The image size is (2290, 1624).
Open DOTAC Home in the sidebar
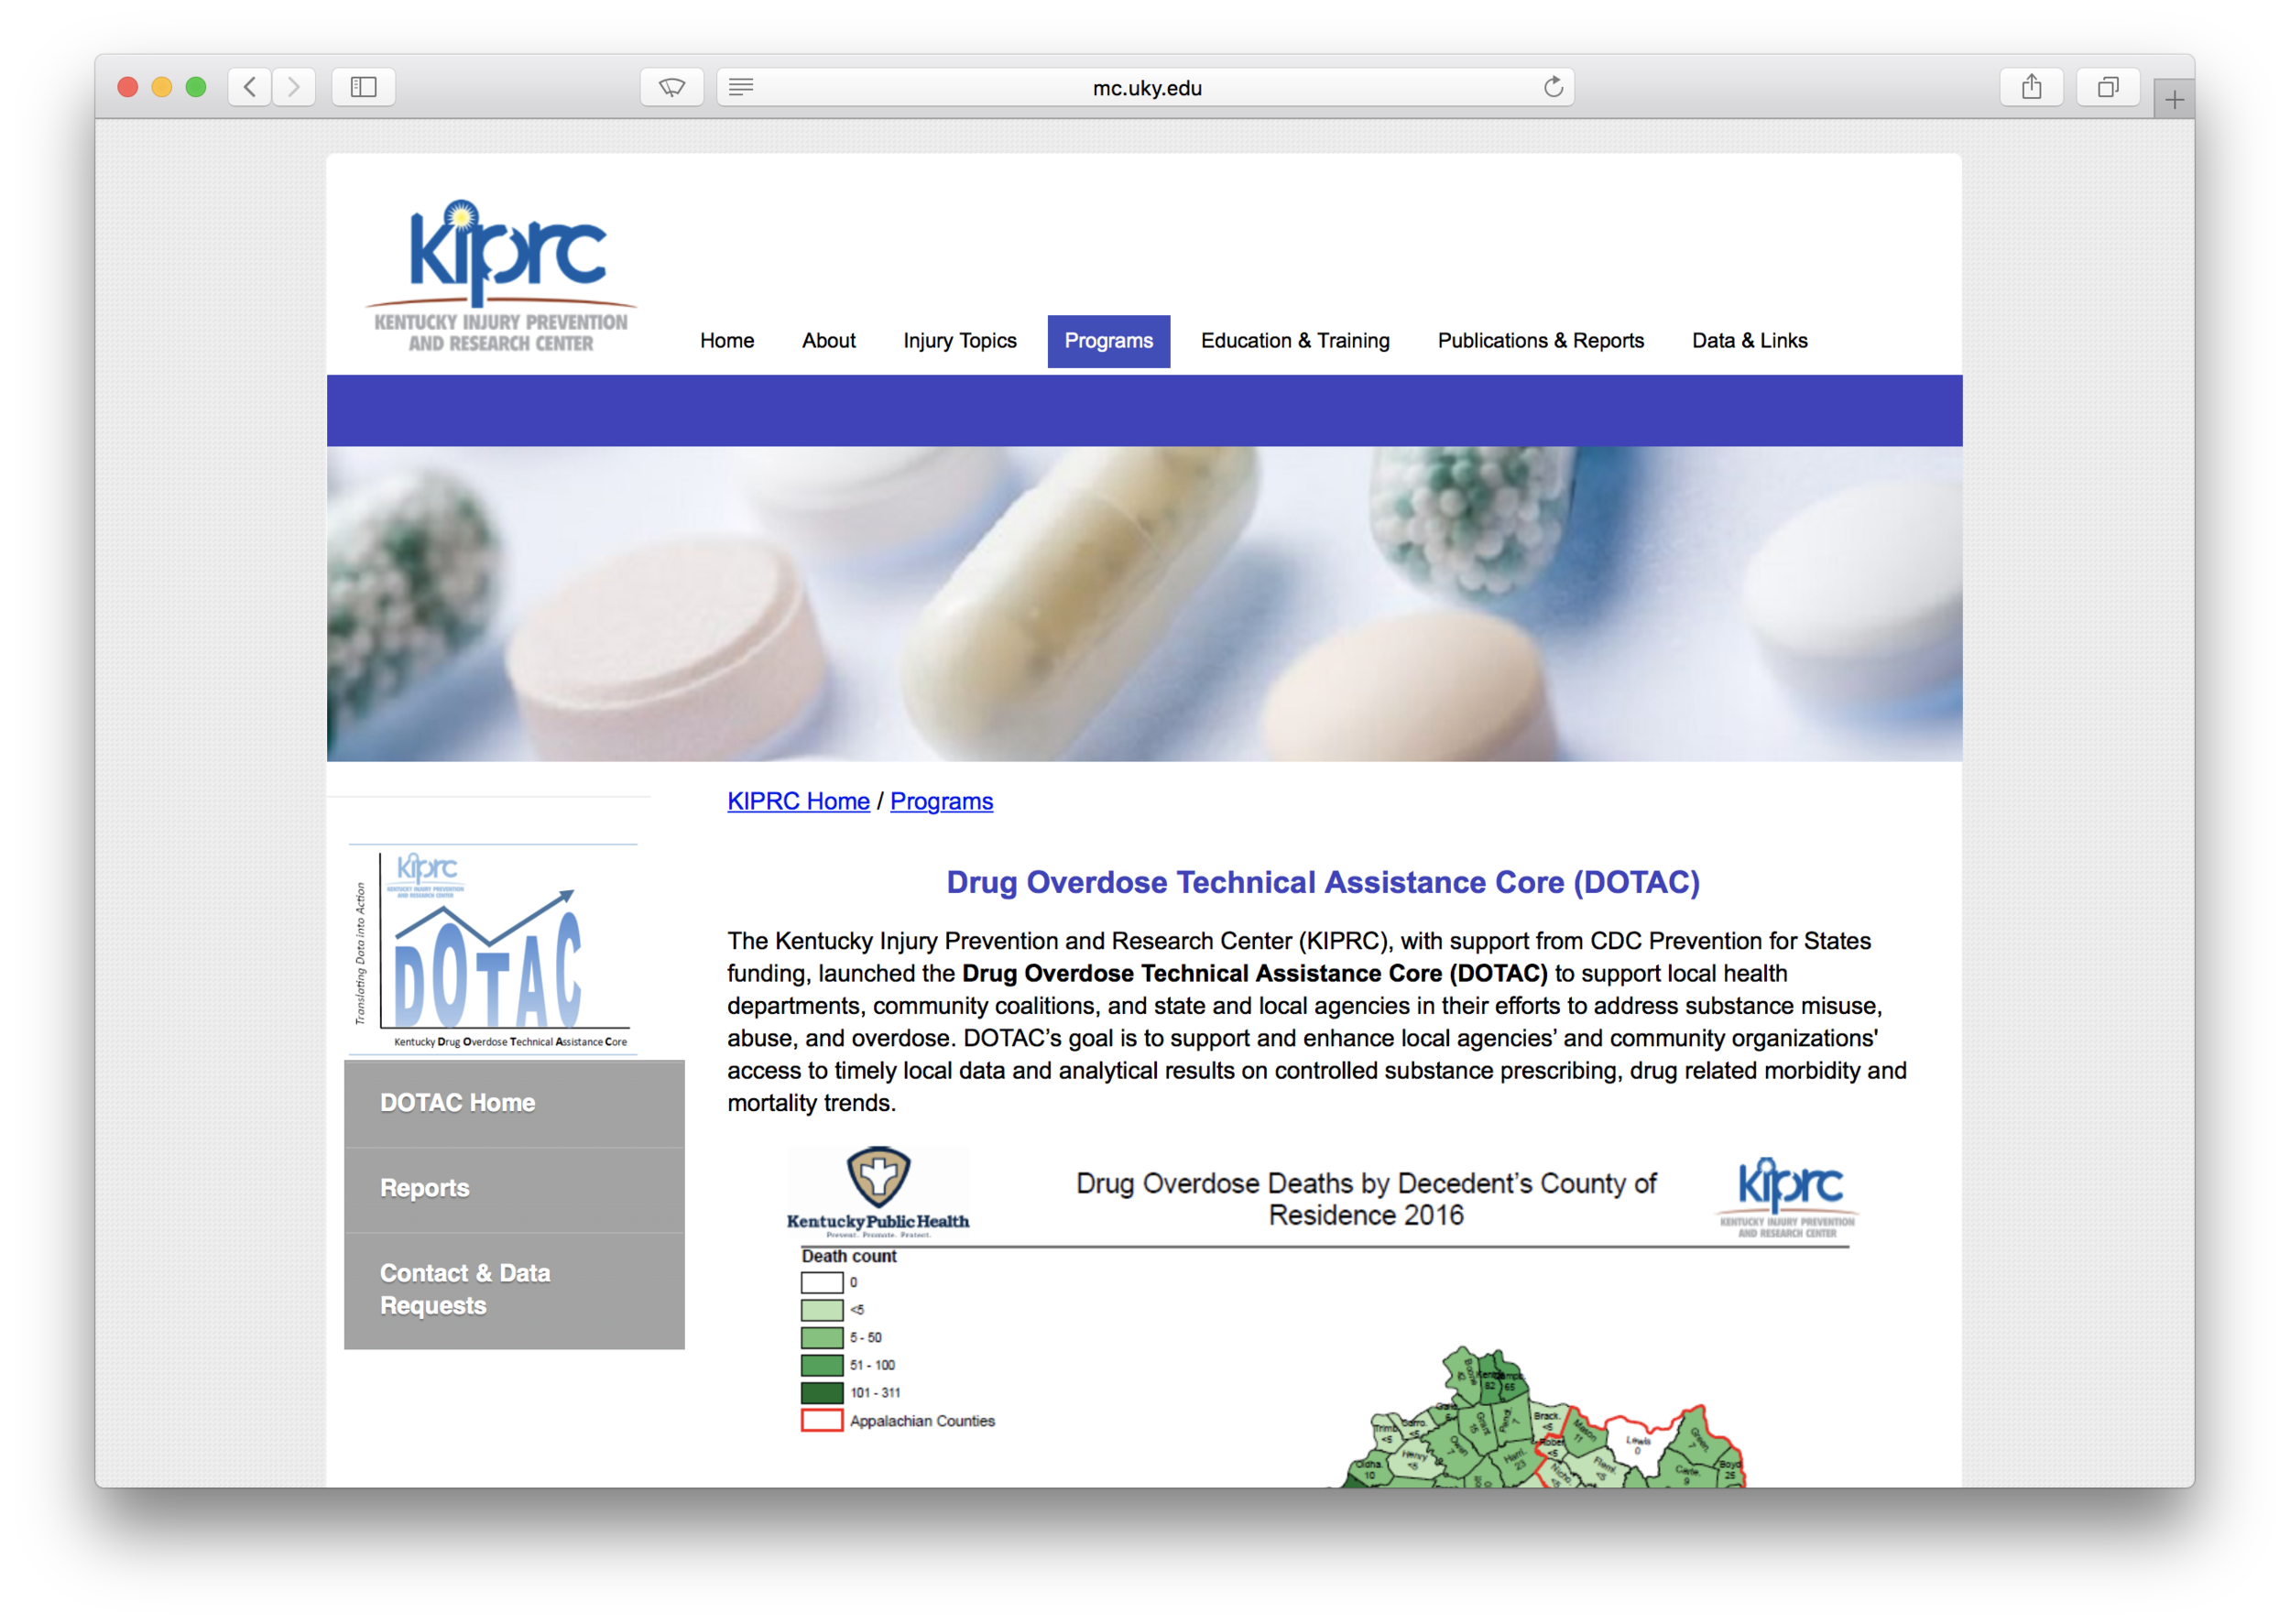514,1103
